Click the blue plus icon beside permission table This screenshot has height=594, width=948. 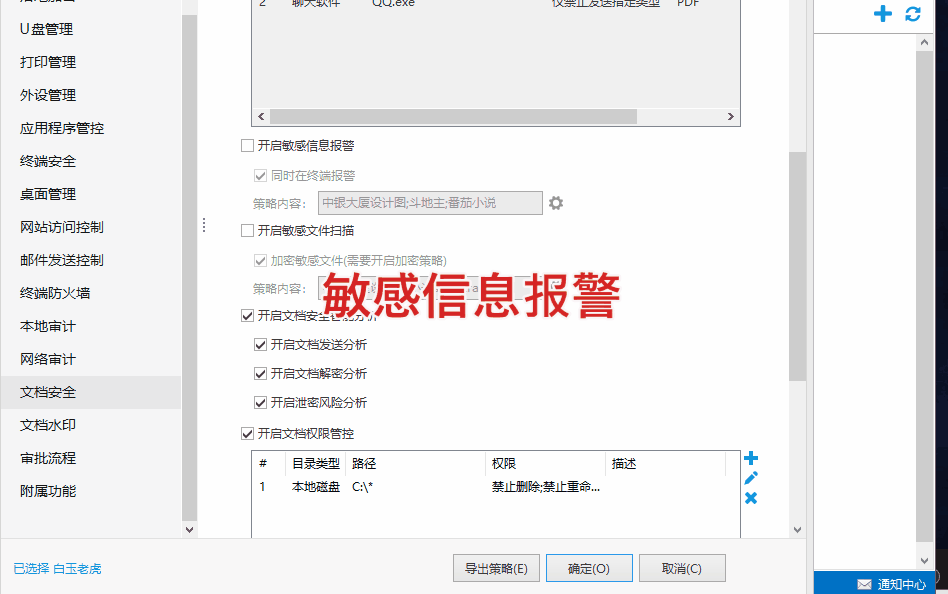point(751,458)
